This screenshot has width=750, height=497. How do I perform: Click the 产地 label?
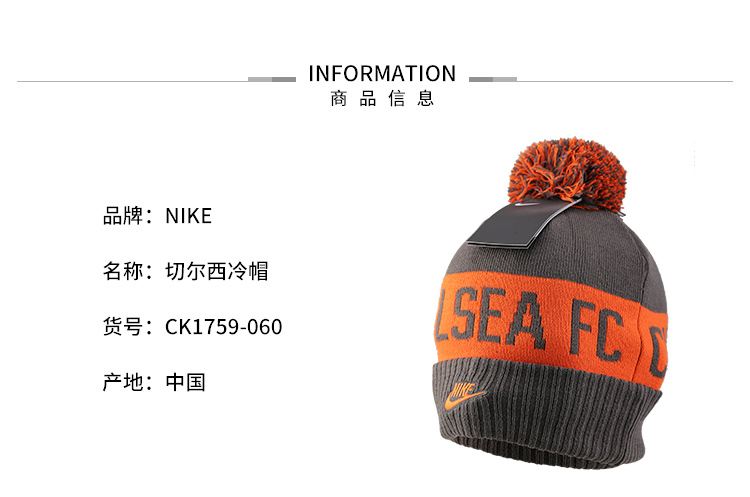[x=123, y=382]
